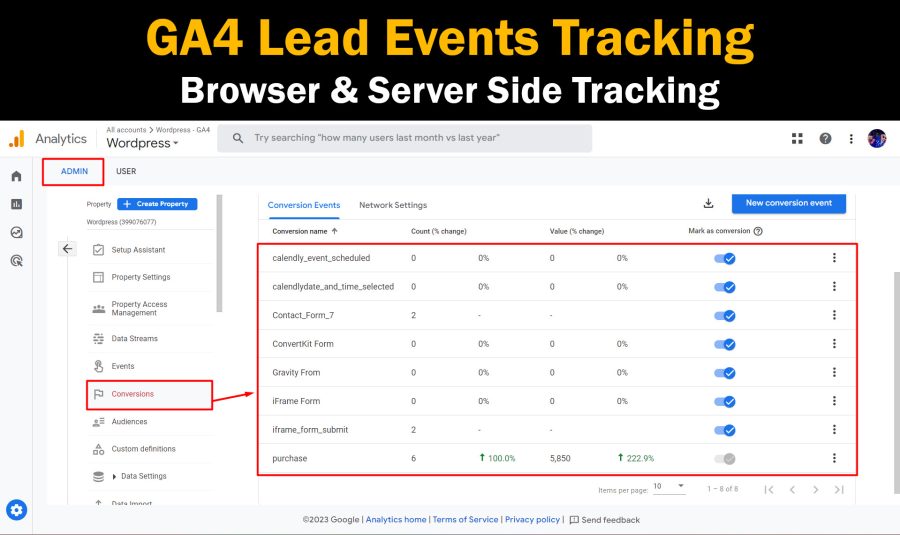Open more options for ConvertKit Form

click(834, 343)
